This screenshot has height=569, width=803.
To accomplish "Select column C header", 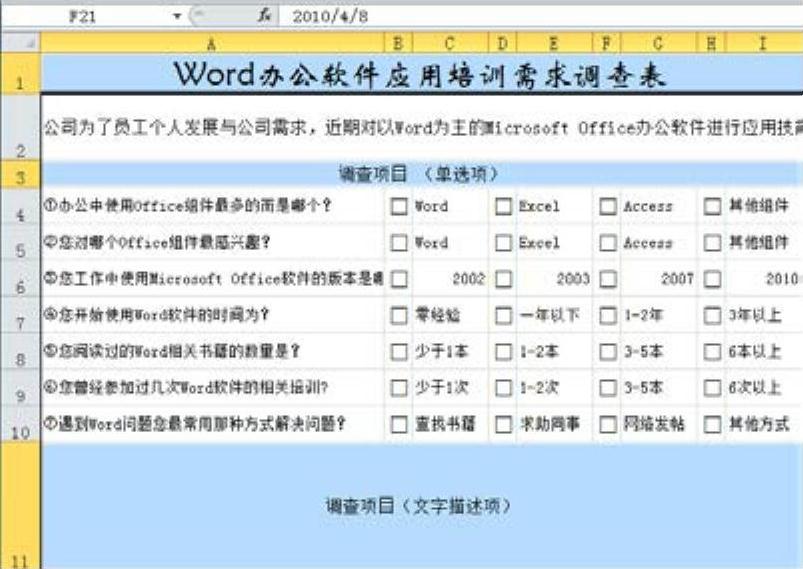I will coord(450,44).
